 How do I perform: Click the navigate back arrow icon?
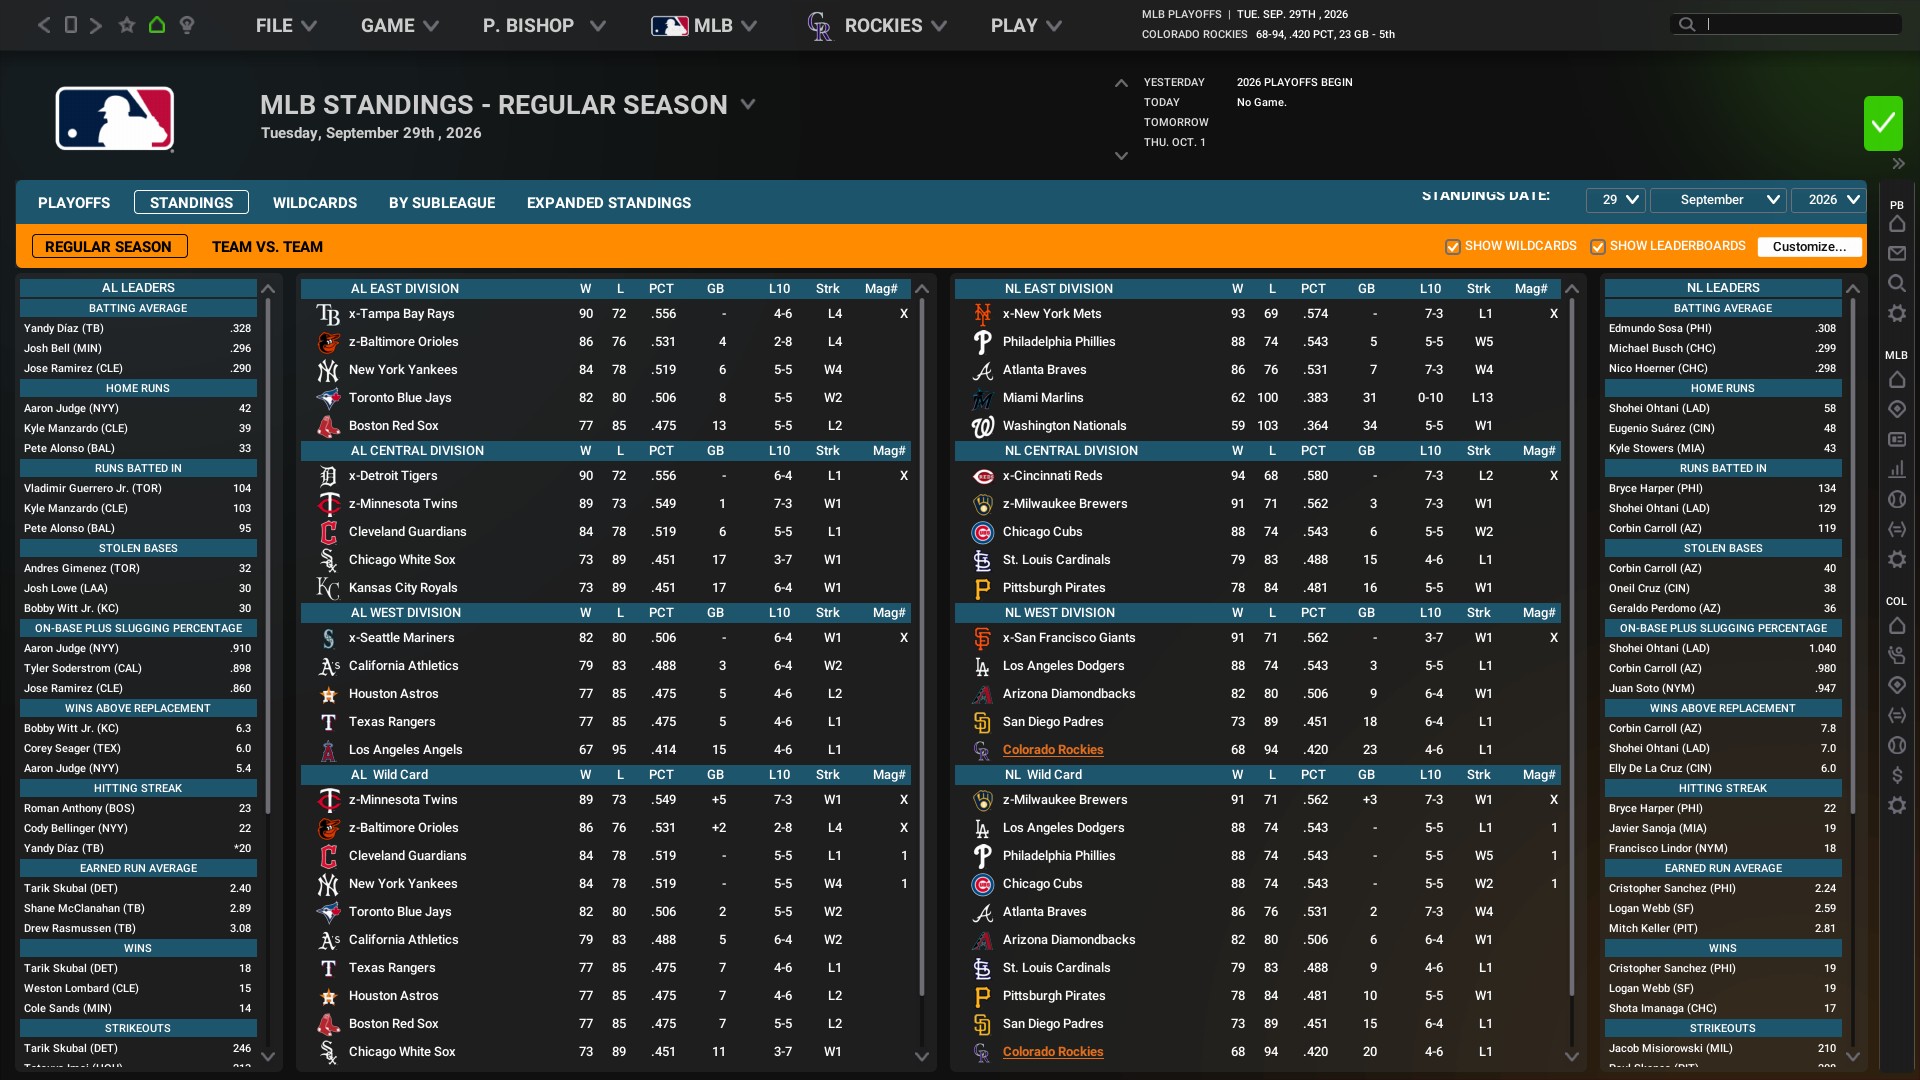point(44,25)
